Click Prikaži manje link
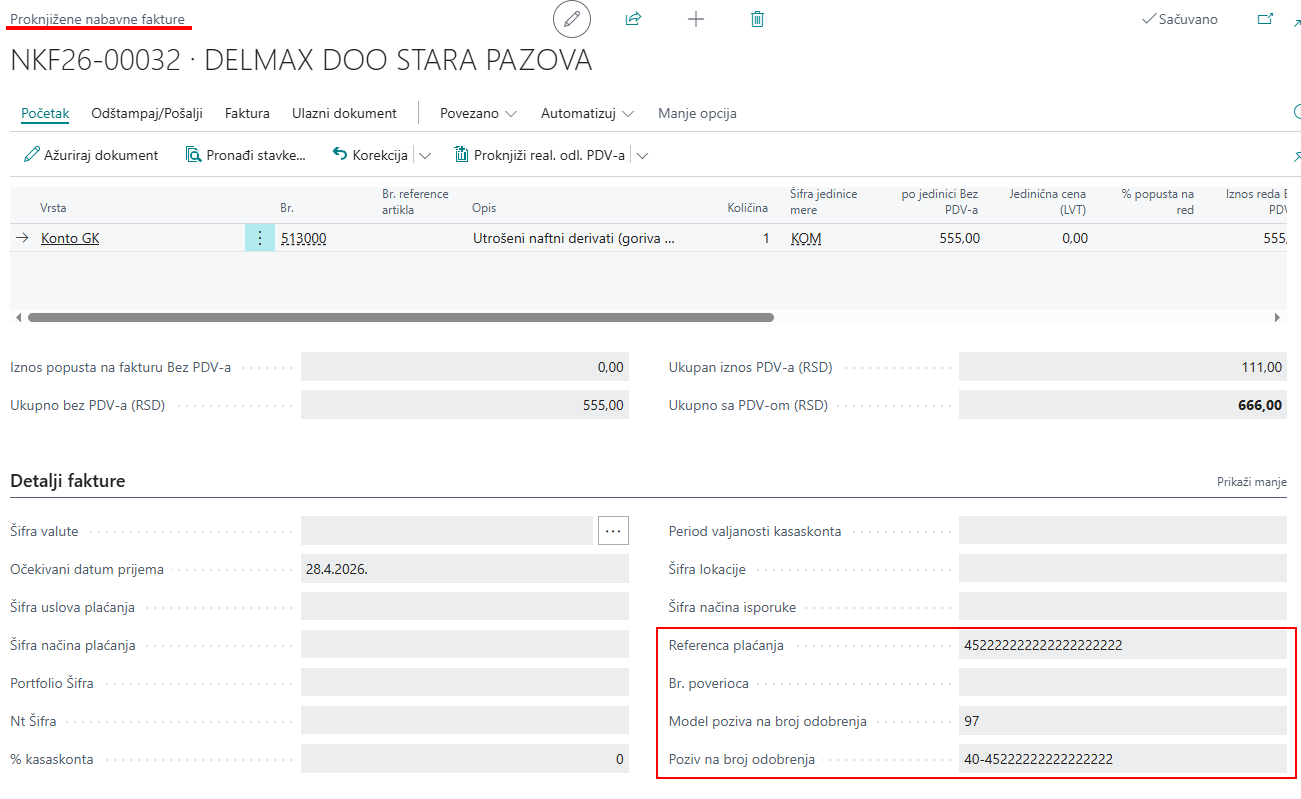This screenshot has width=1301, height=799. [x=1251, y=481]
